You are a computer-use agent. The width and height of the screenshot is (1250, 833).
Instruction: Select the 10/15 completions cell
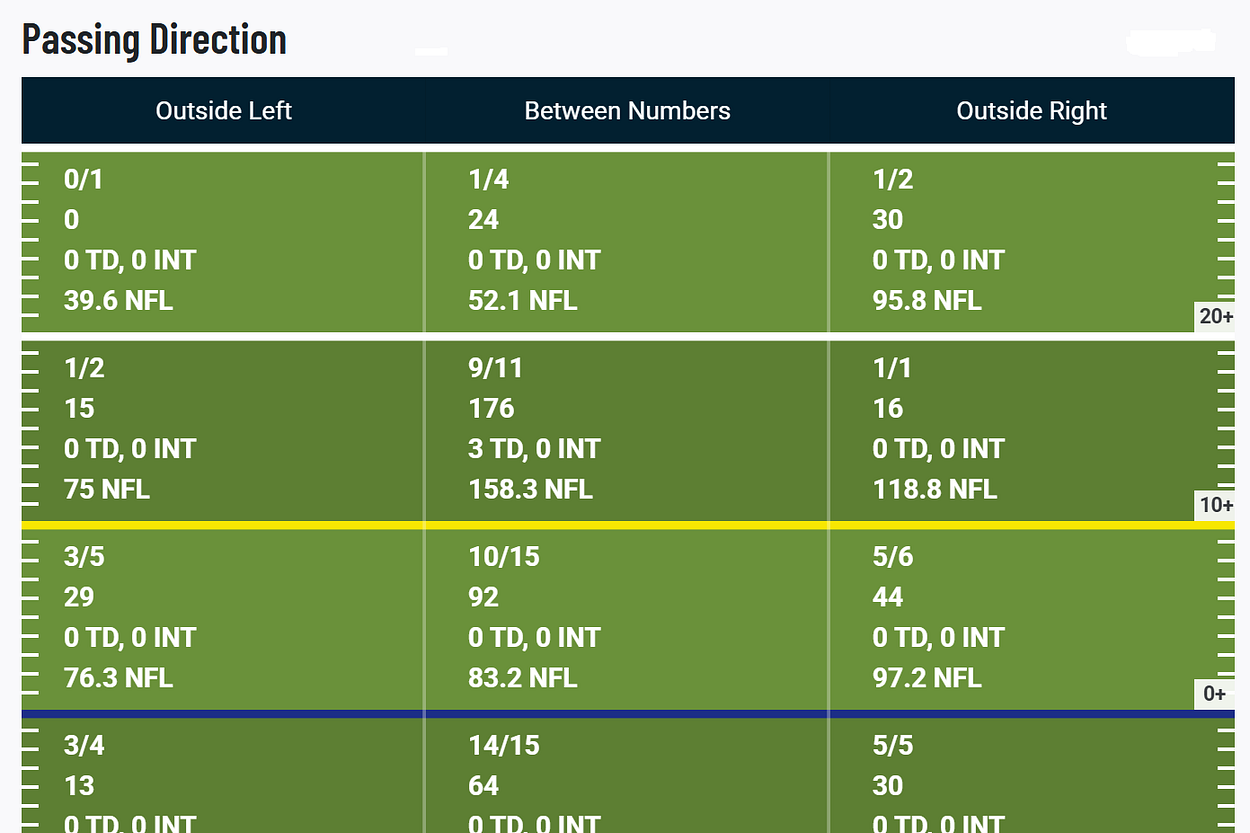pyautogui.click(x=504, y=557)
